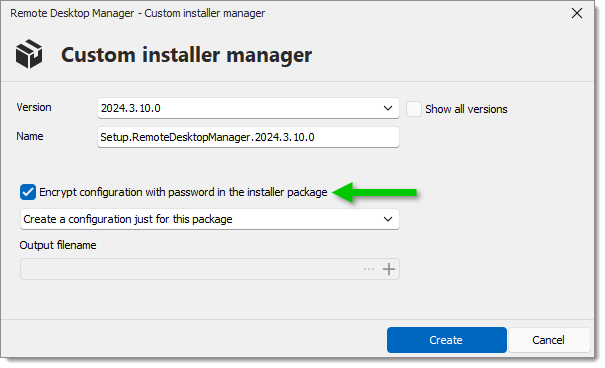Viewport: 605px width, 368px height.
Task: Click the Custom installer manager heading text
Action: (x=186, y=55)
